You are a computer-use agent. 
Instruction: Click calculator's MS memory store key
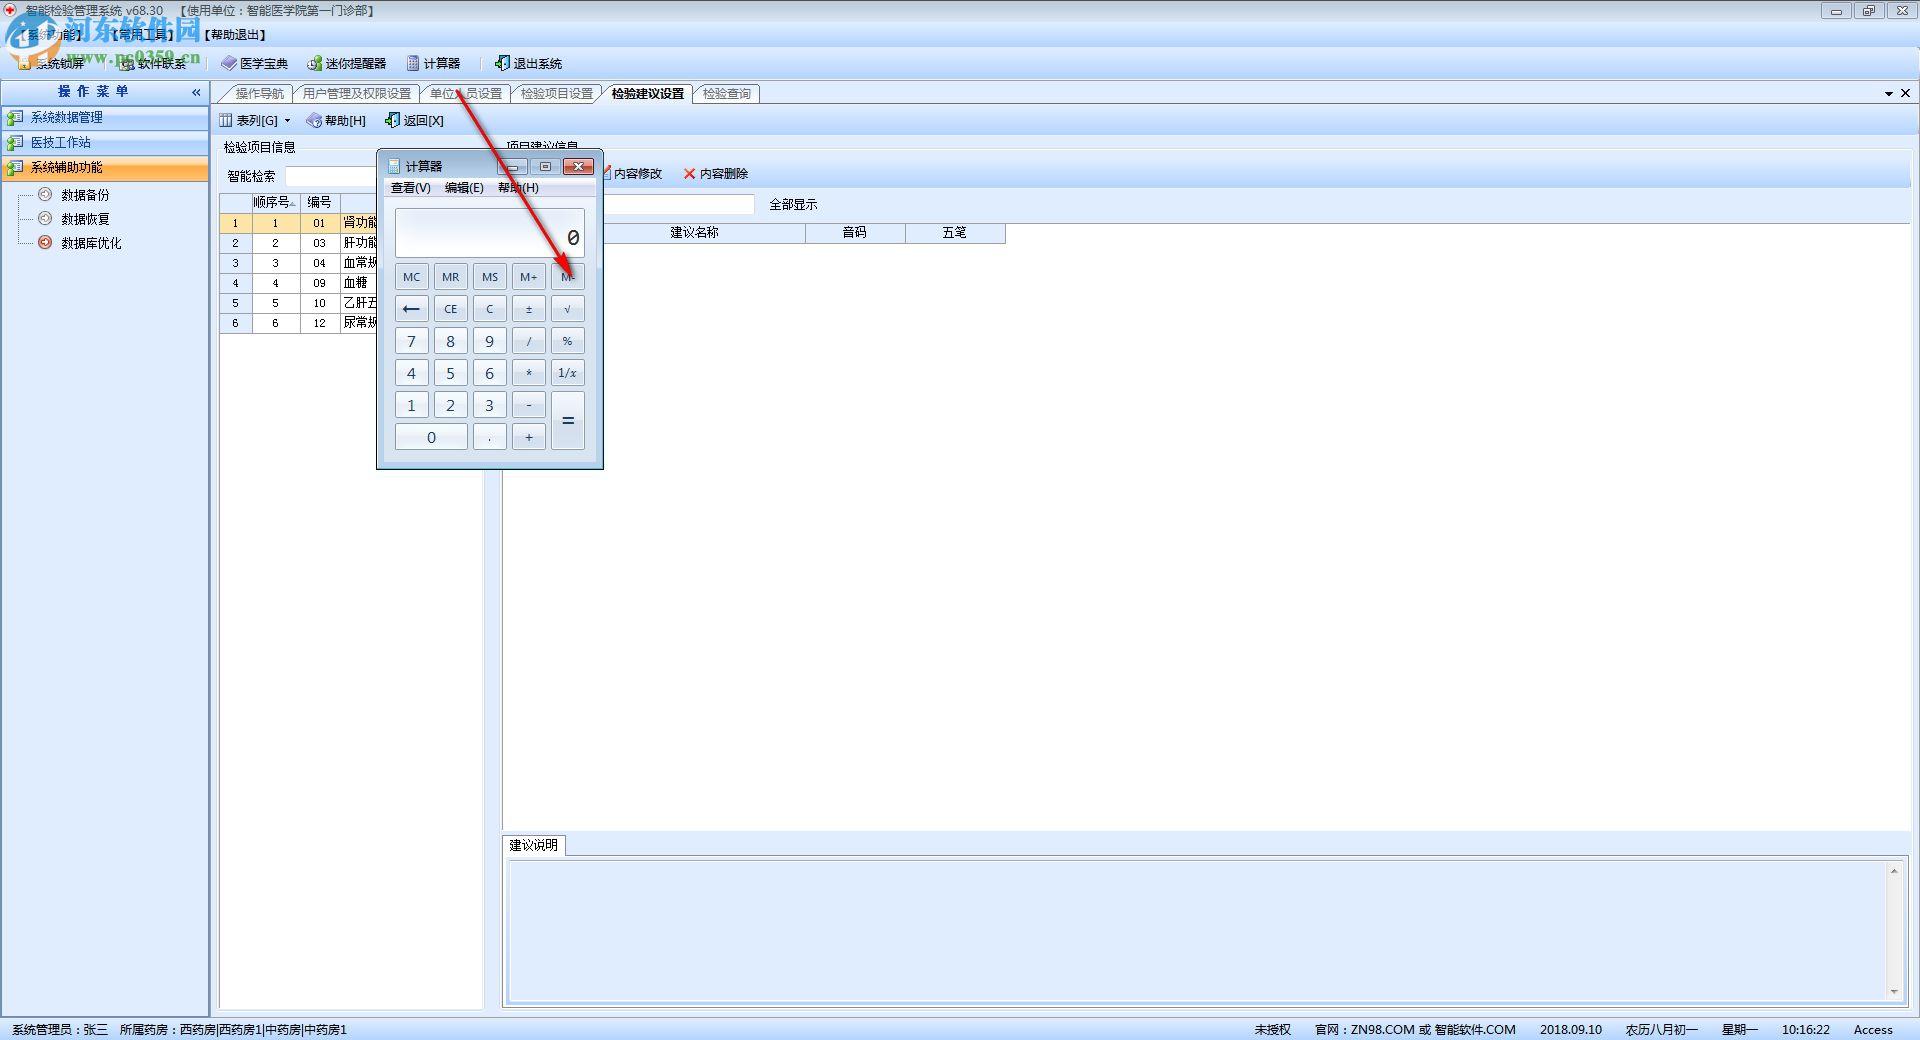coord(489,277)
